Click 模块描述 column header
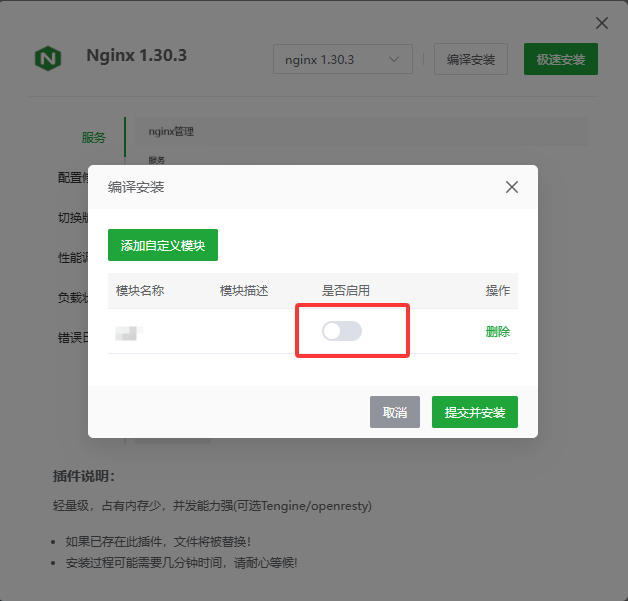Viewport: 628px width, 601px height. tap(244, 290)
